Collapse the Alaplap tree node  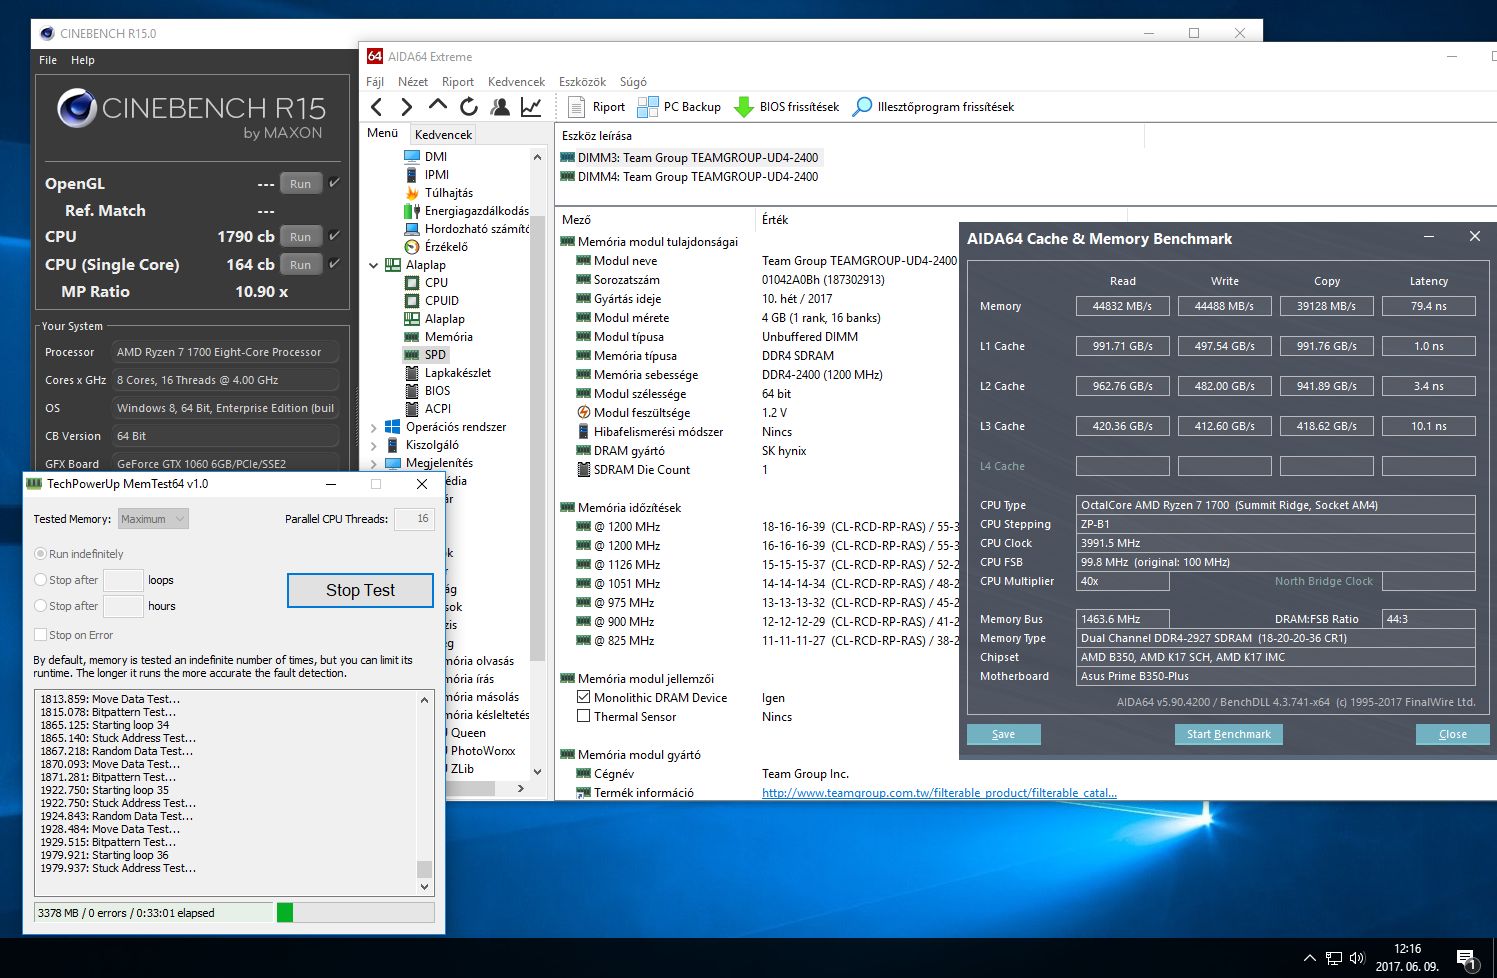coord(374,265)
